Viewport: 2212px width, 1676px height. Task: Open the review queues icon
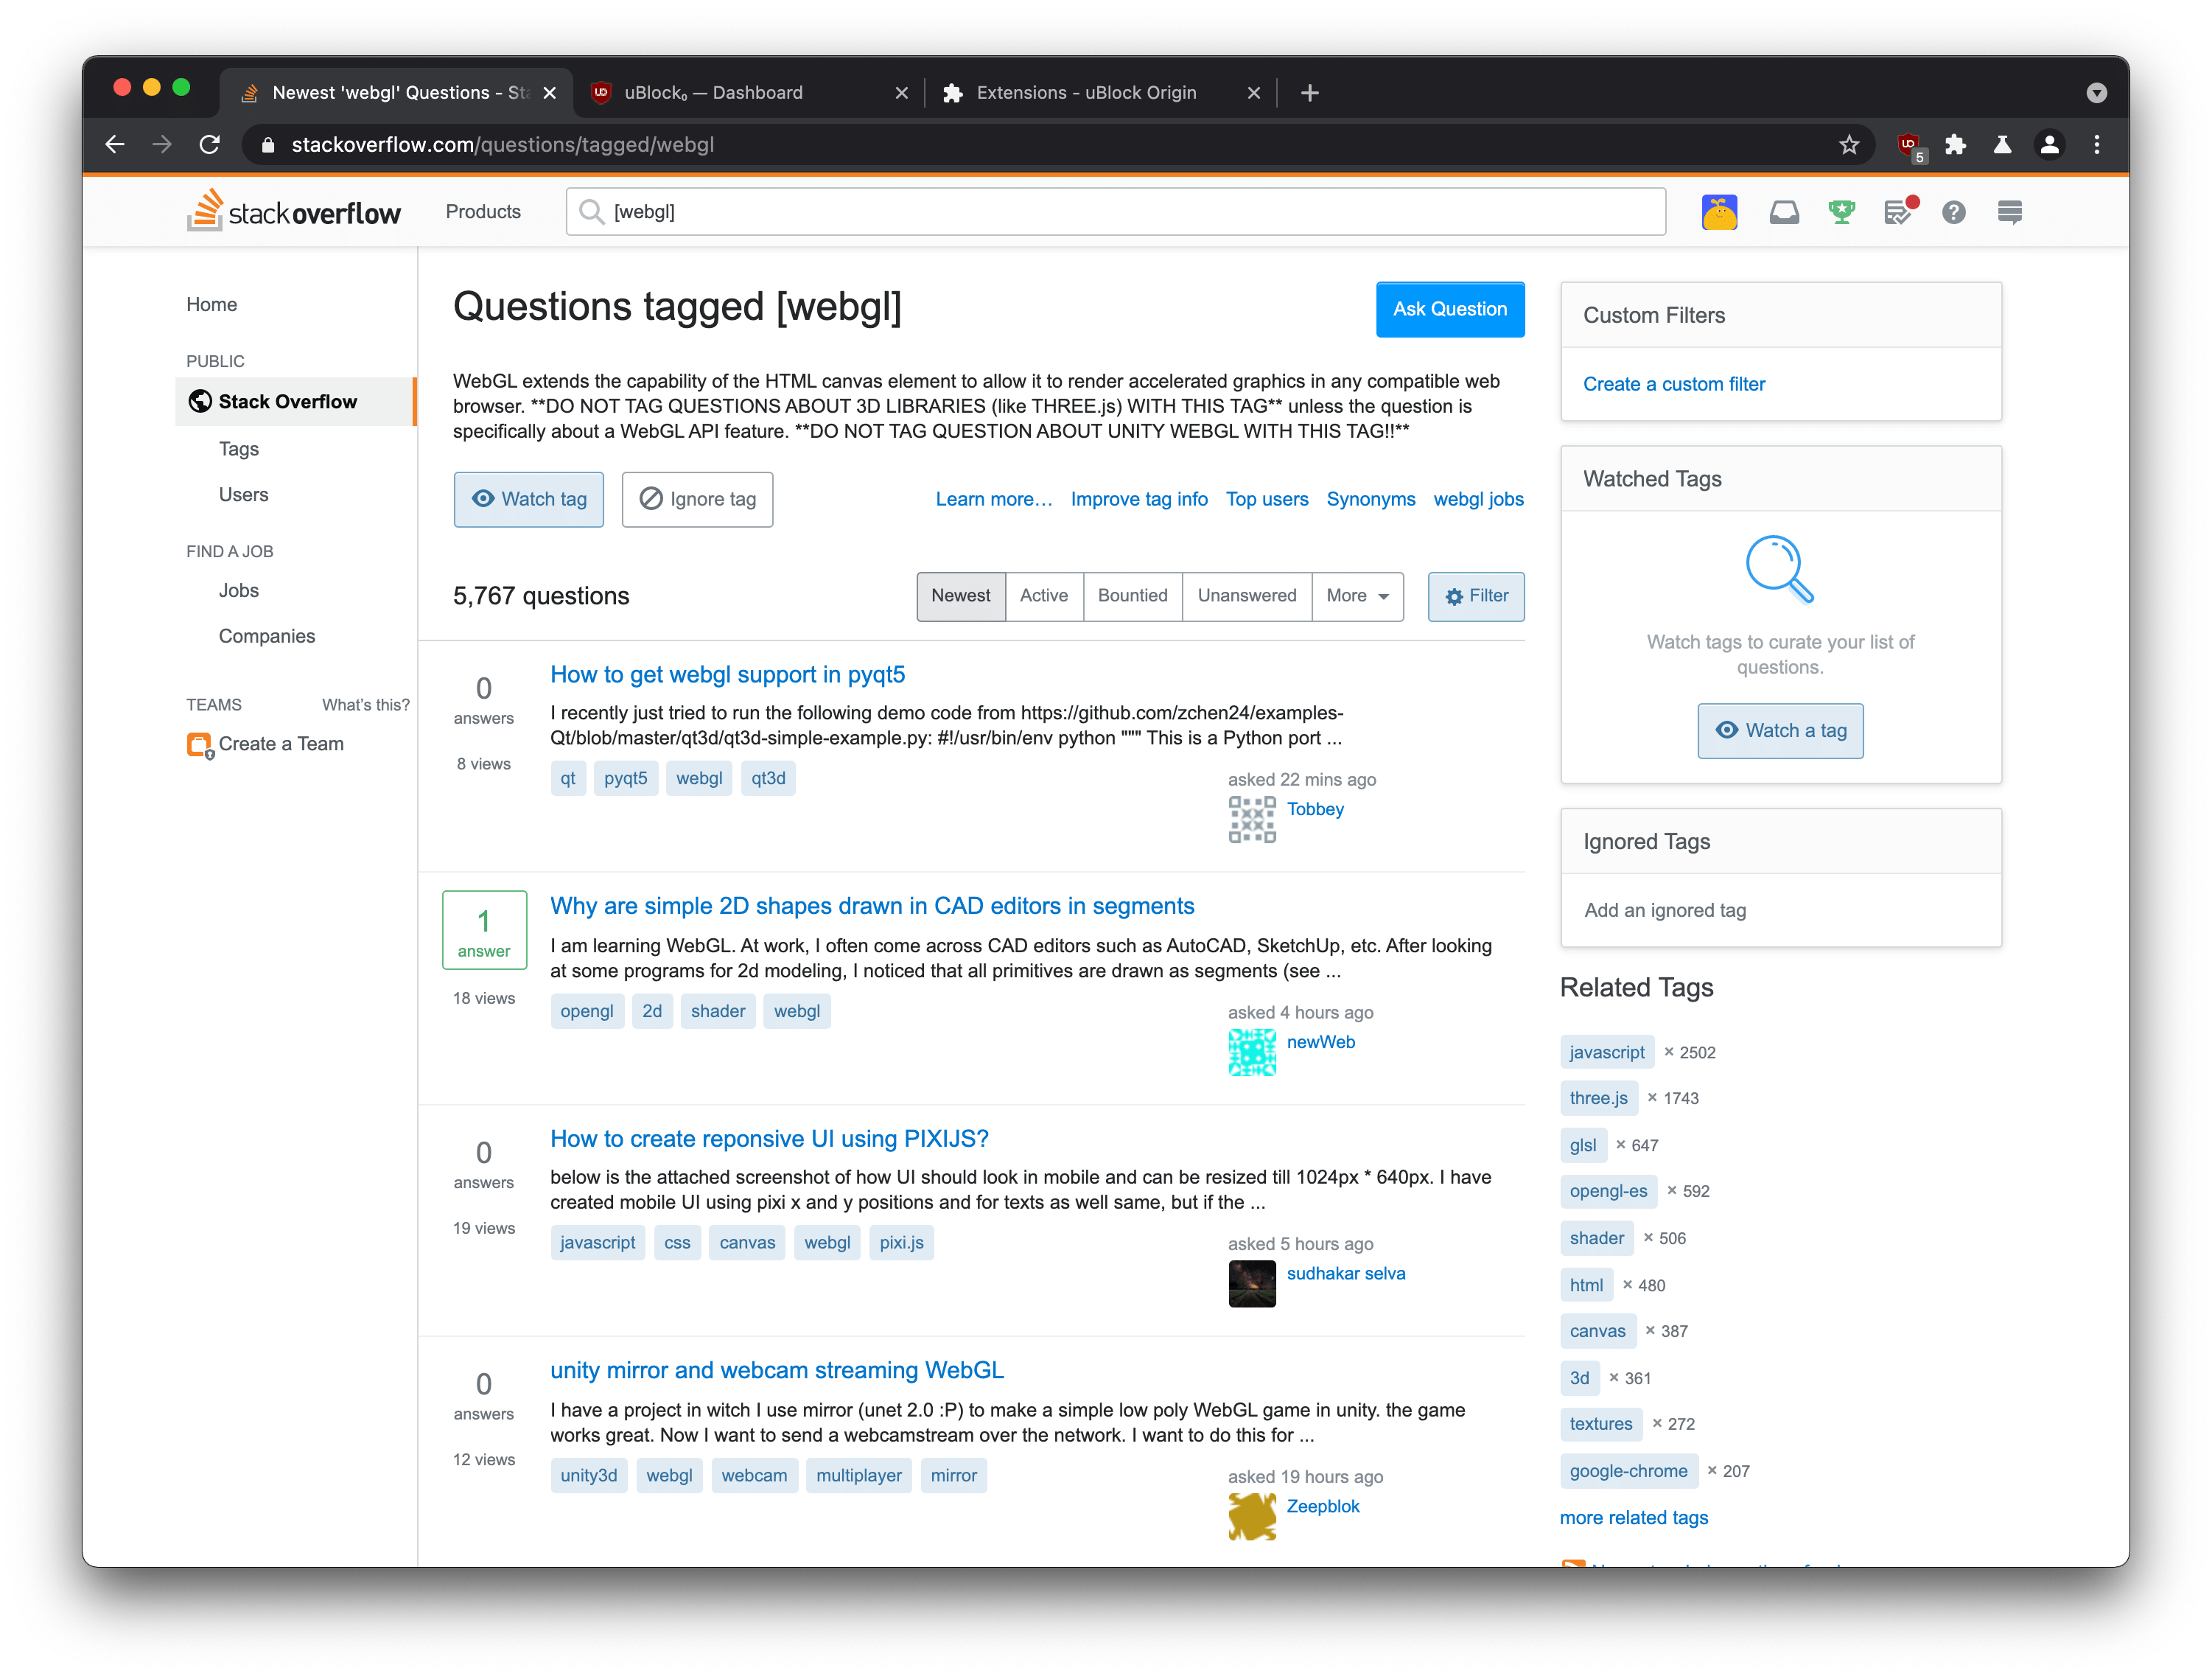1900,211
